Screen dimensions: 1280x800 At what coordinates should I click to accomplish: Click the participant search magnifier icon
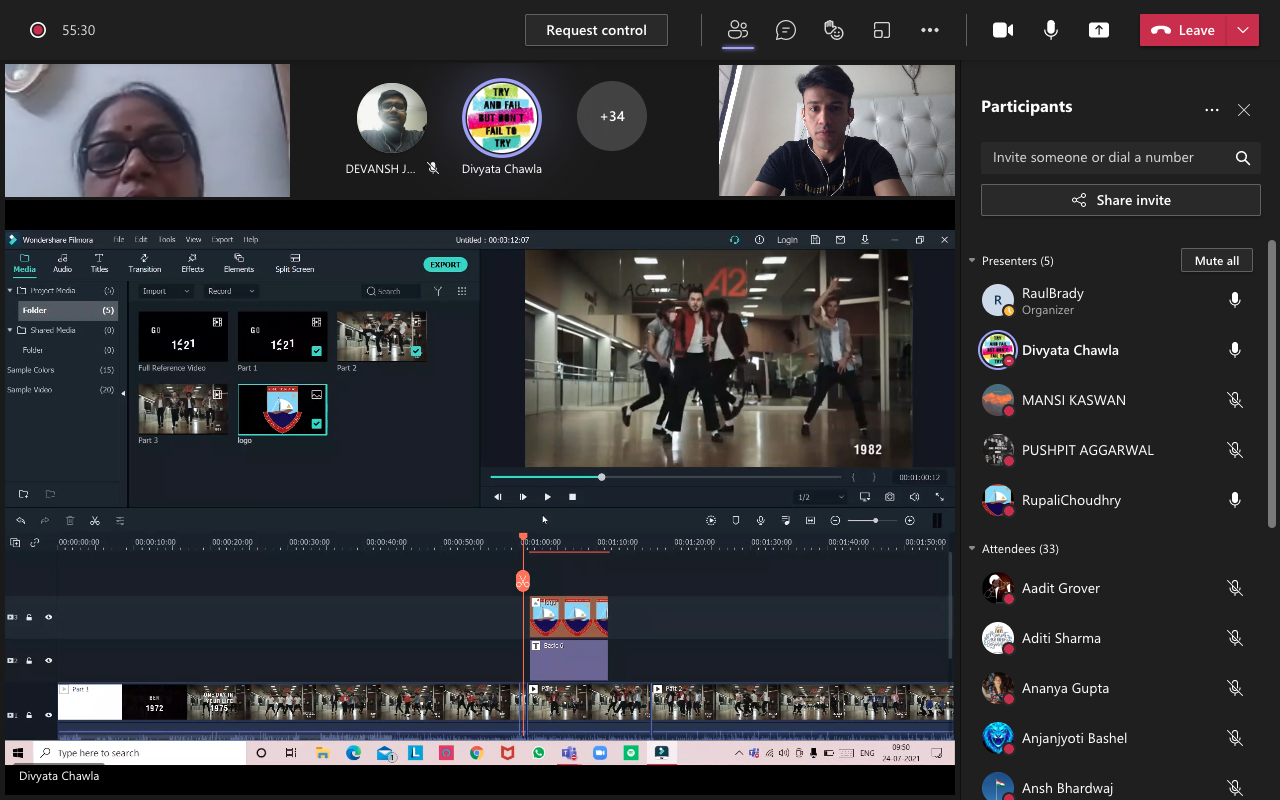[1242, 158]
